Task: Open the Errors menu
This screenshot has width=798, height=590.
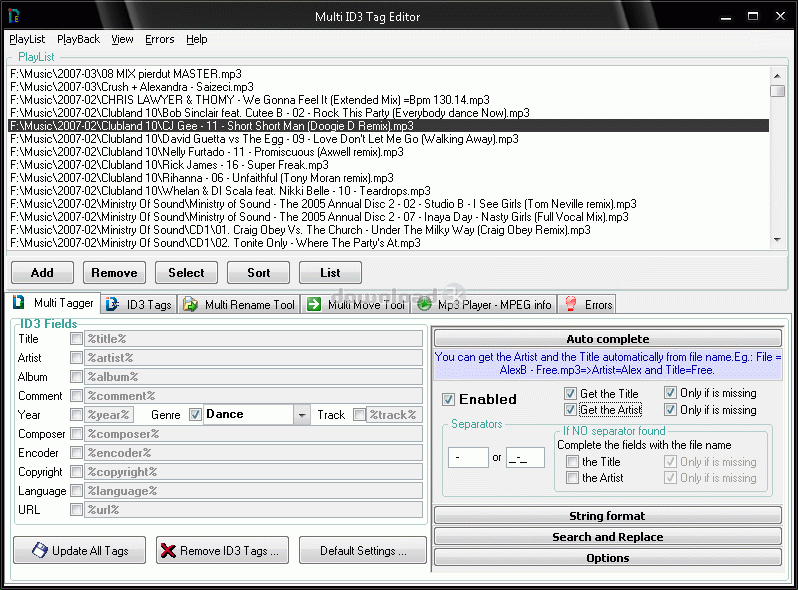Action: [159, 39]
